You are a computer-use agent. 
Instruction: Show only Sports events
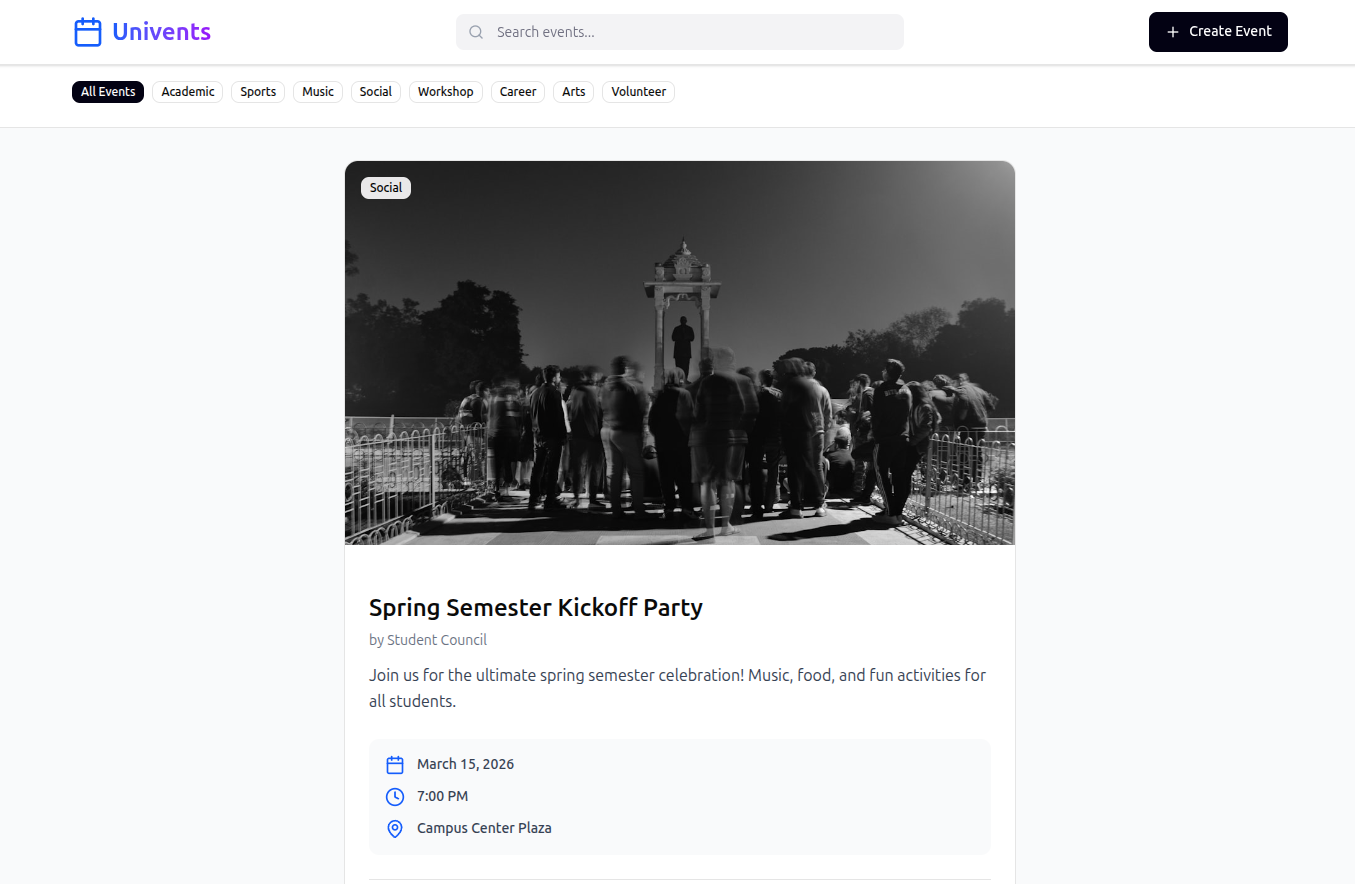point(258,92)
